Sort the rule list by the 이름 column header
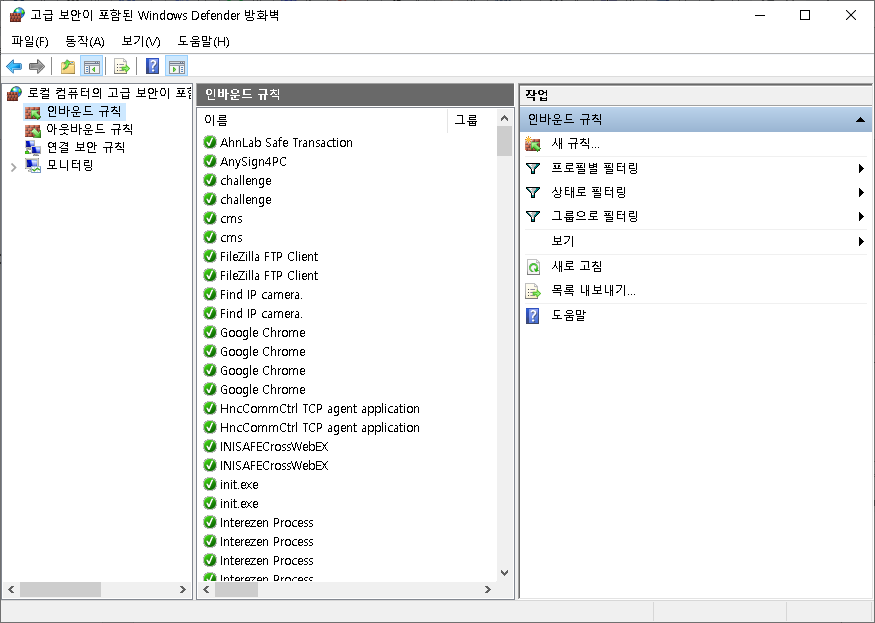This screenshot has height=623, width=875. point(323,120)
